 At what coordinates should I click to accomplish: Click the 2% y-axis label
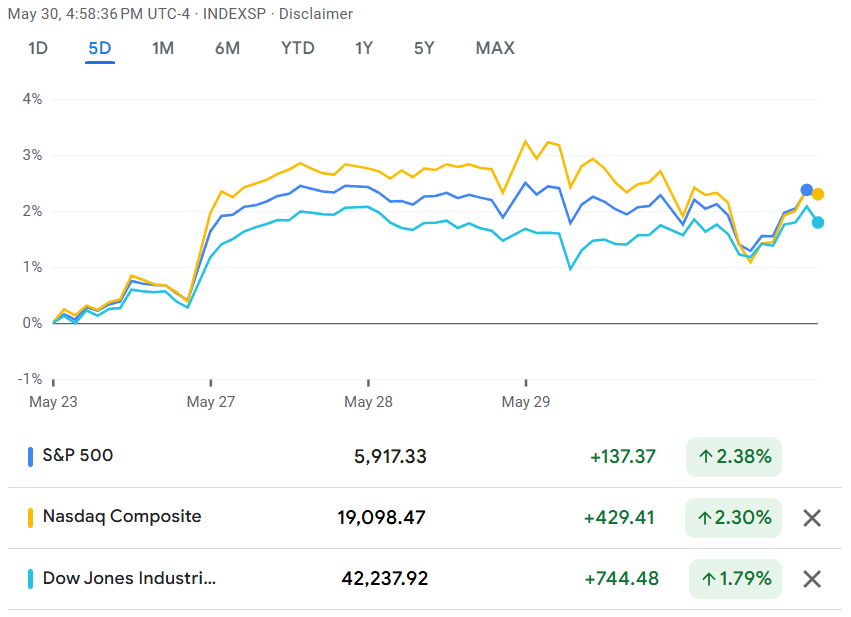(32, 211)
